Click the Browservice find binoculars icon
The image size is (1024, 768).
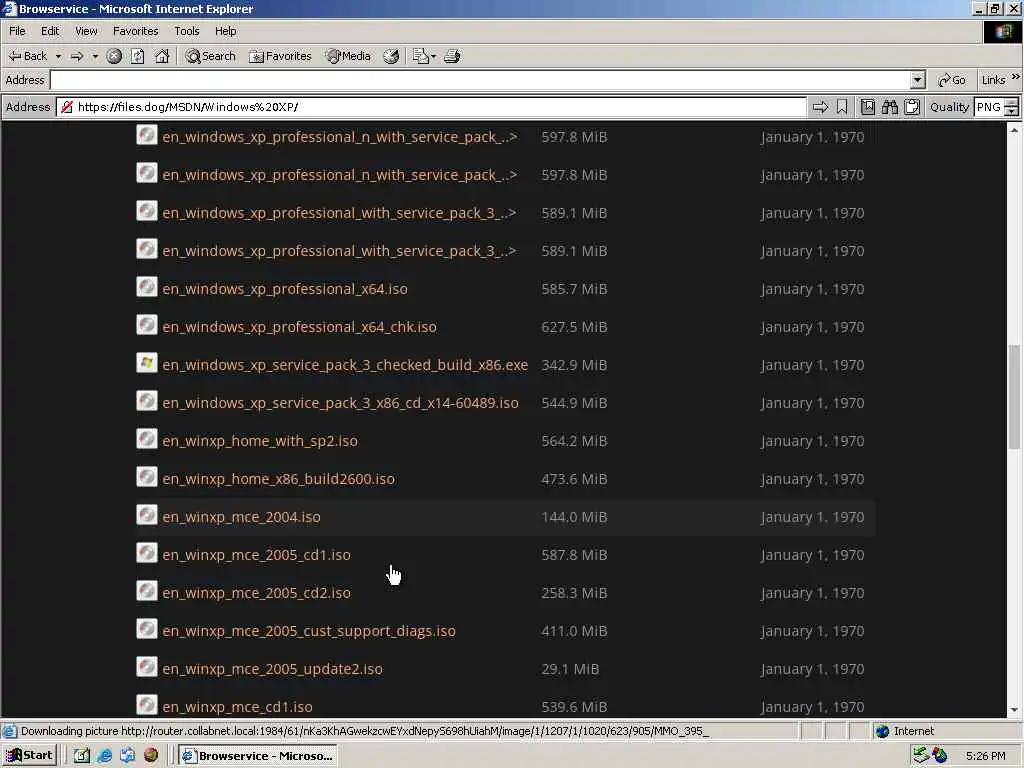pyautogui.click(x=889, y=107)
